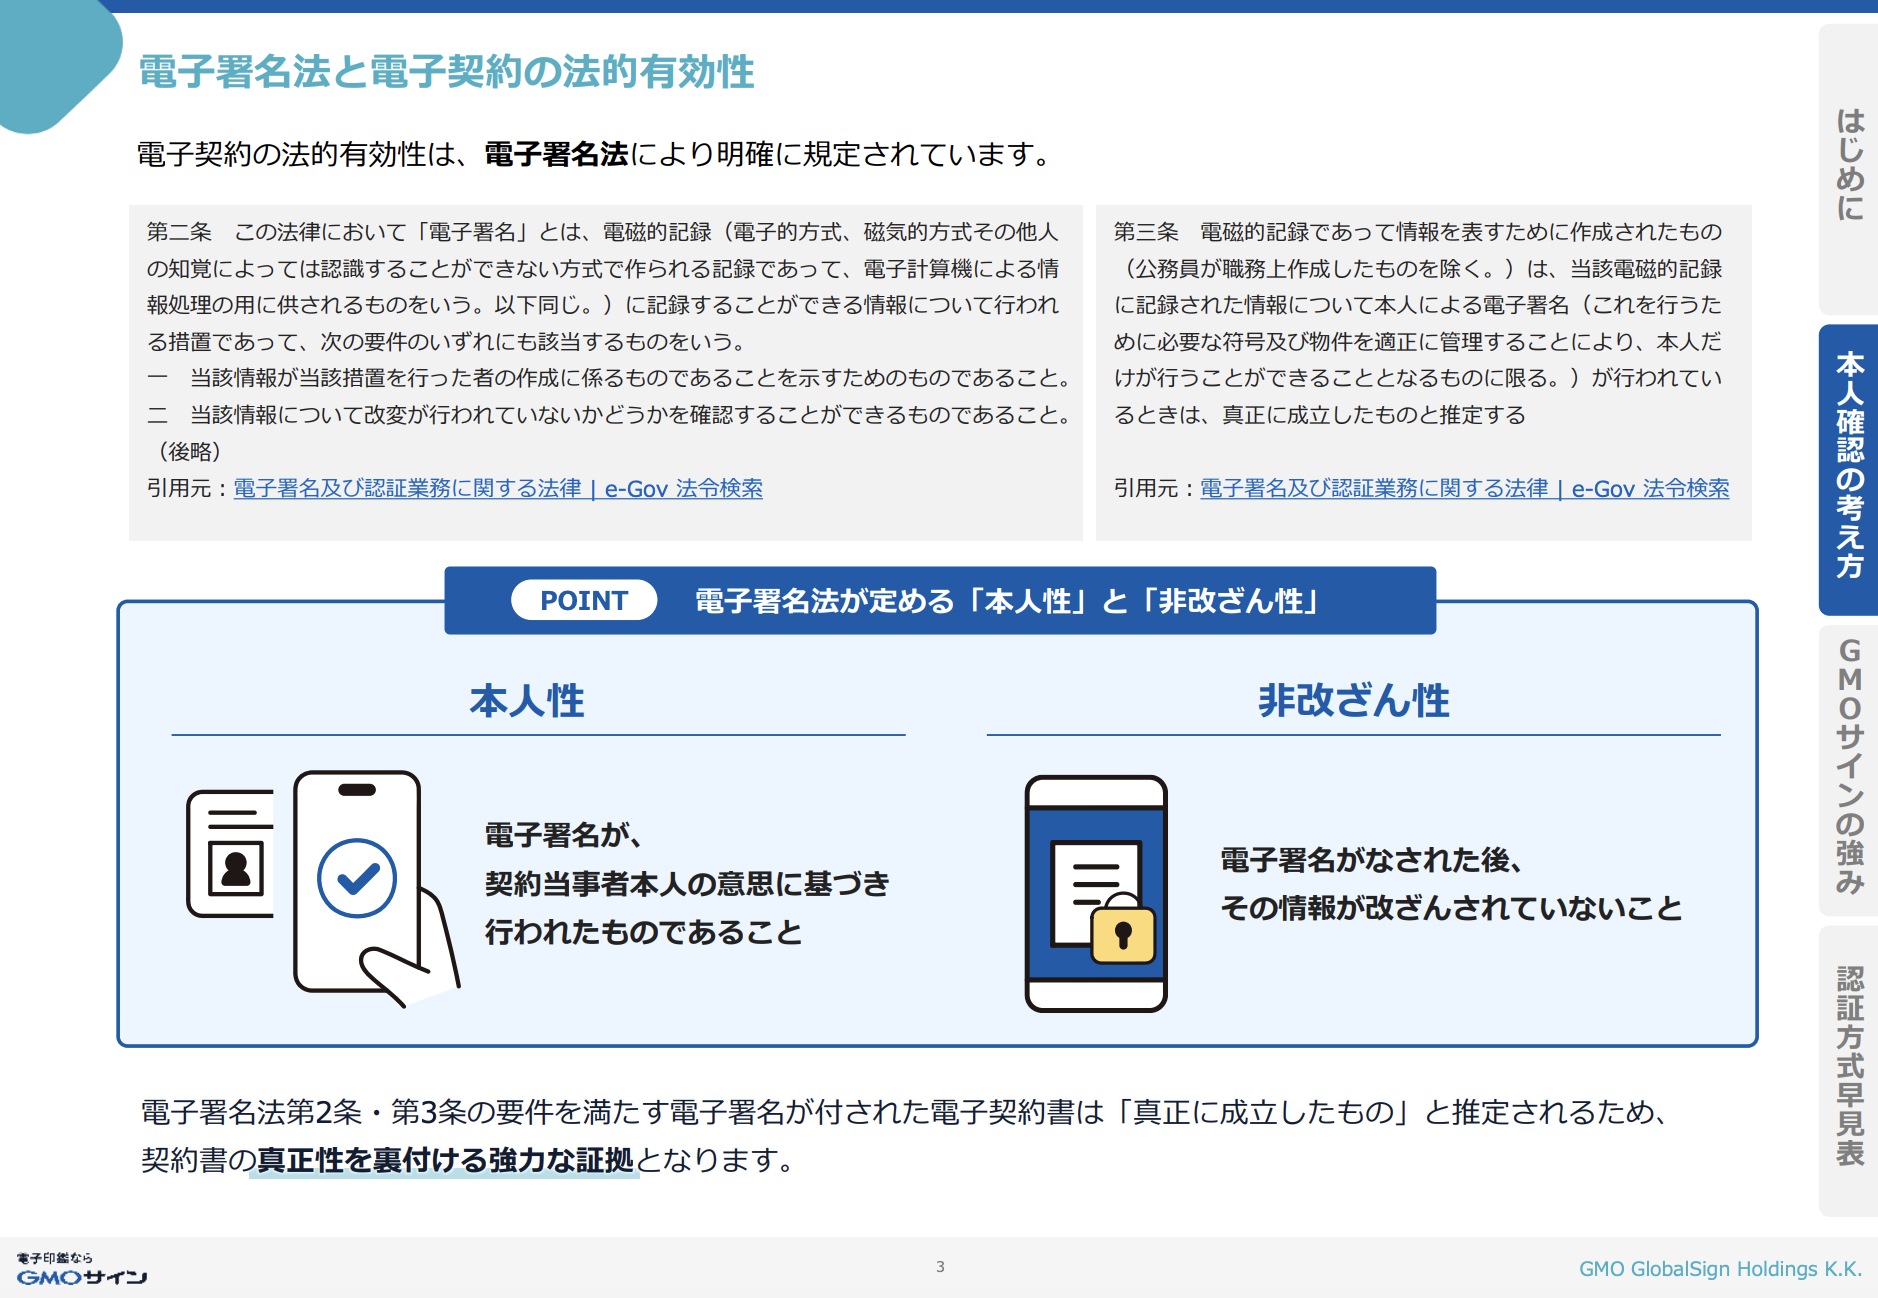Click the highlighted 真正性を裏付ける強力な証拠 phrase

(x=445, y=1160)
